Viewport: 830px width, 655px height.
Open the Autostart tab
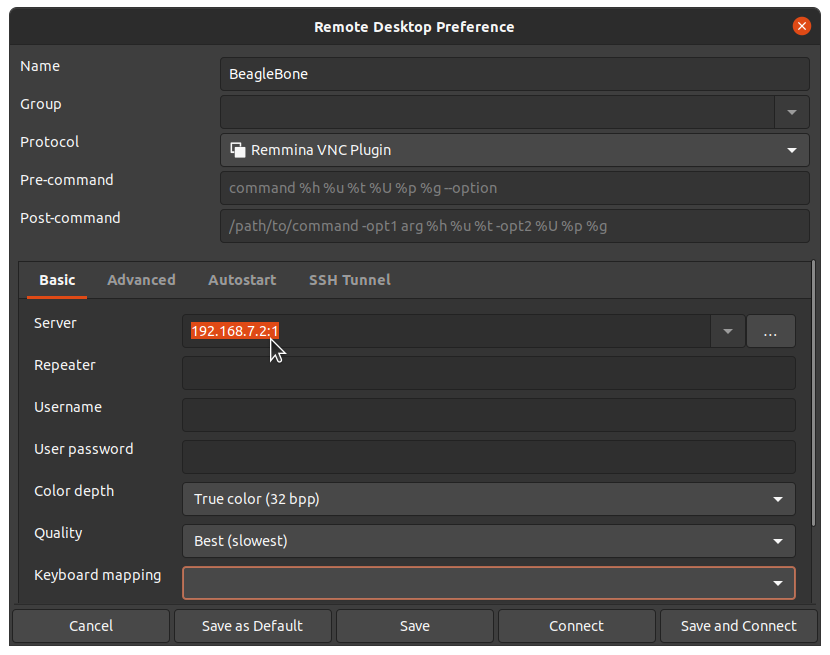click(242, 280)
